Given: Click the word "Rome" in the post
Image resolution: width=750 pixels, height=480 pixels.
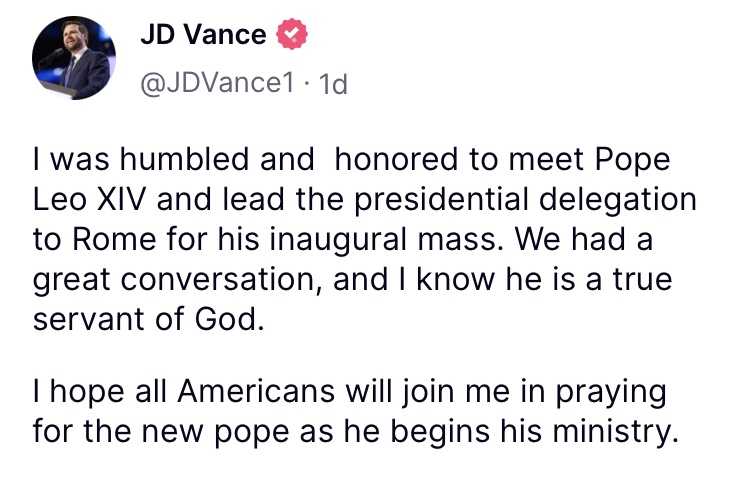Looking at the screenshot, I should tap(114, 239).
